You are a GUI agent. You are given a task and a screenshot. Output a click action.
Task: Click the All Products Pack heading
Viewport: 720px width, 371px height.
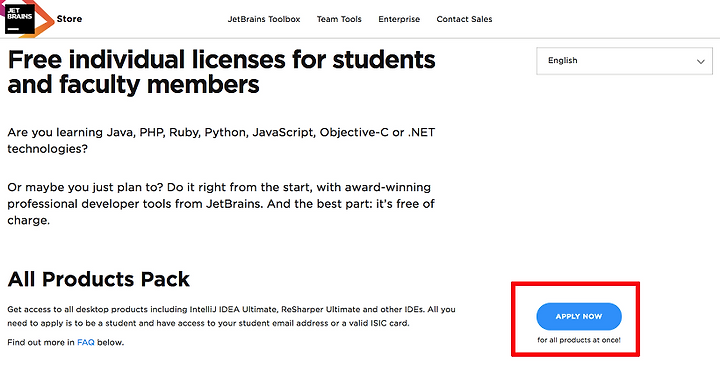pyautogui.click(x=99, y=279)
